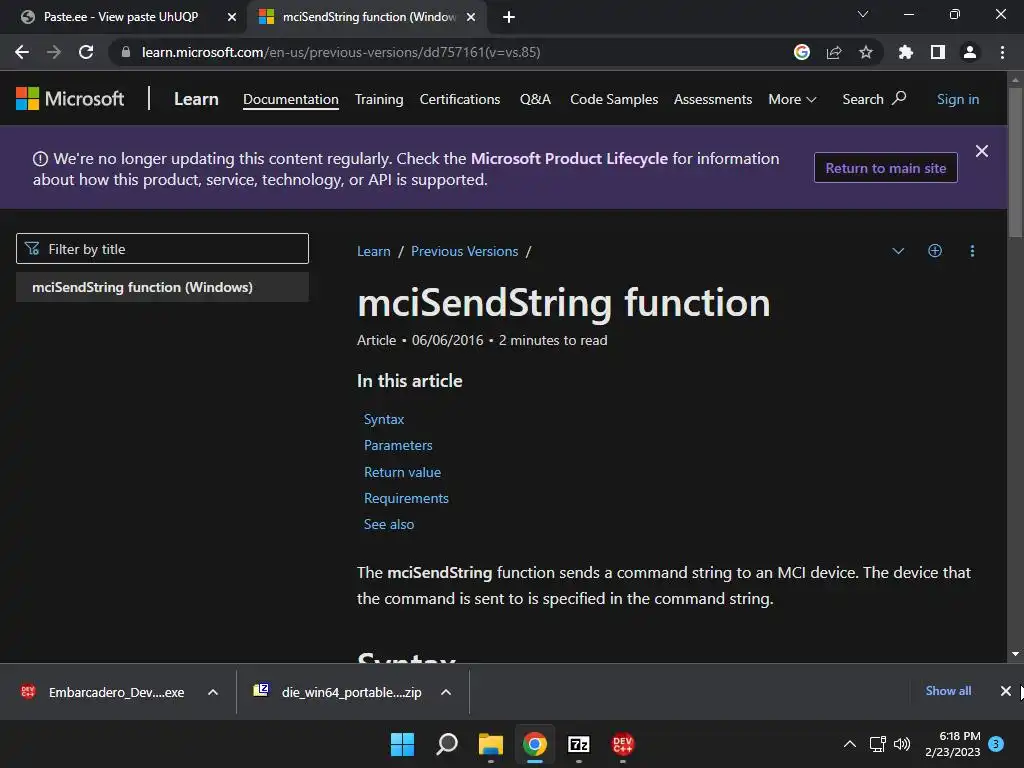Click the Previous Versions breadcrumb
The width and height of the screenshot is (1024, 768).
click(464, 251)
